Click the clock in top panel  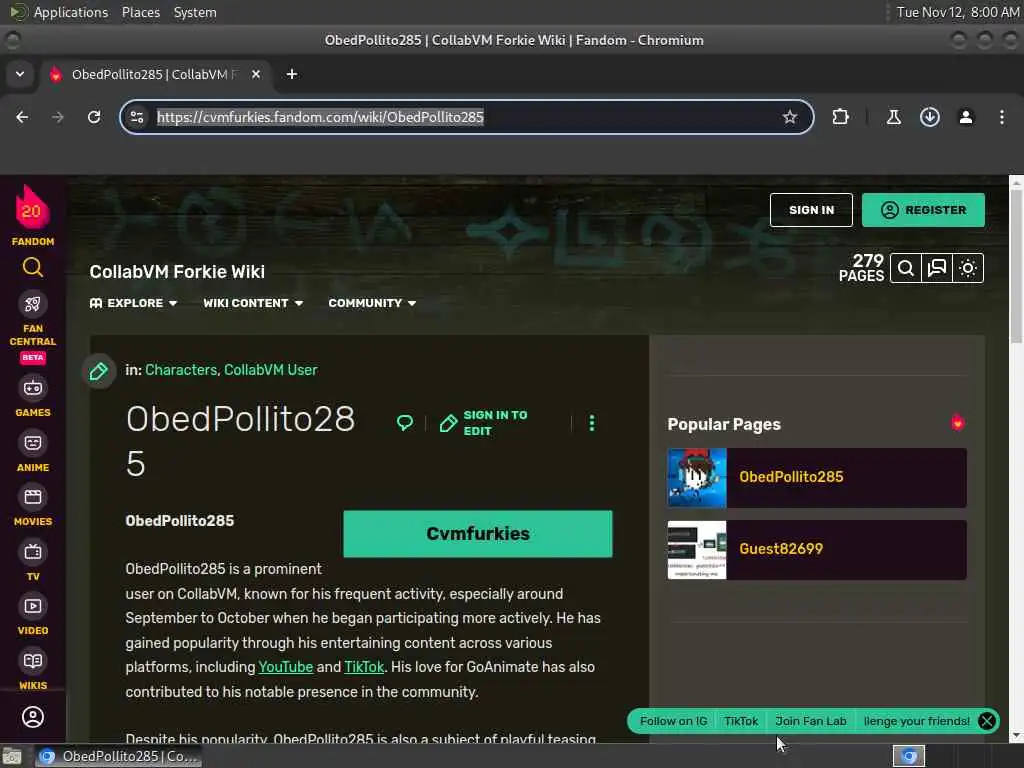(957, 12)
